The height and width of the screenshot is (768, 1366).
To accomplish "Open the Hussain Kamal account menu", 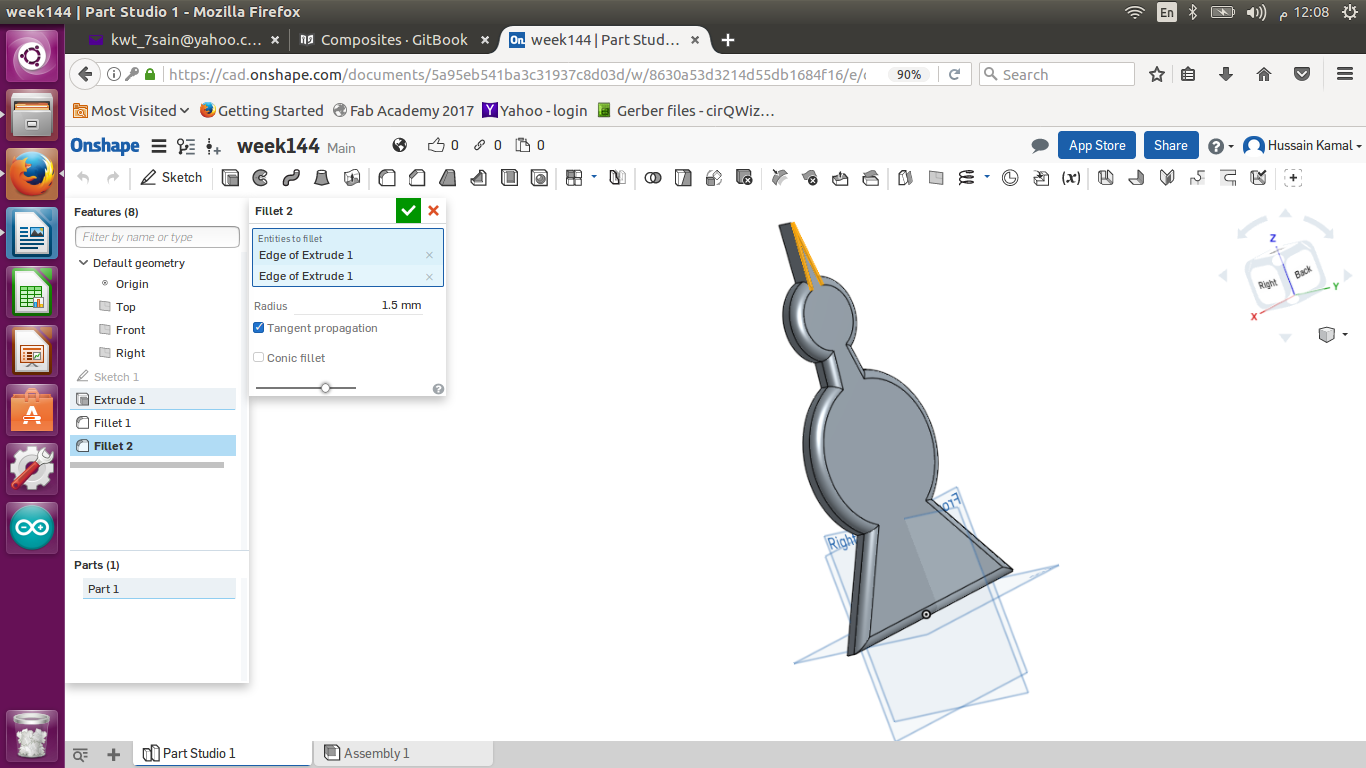I will 1303,146.
